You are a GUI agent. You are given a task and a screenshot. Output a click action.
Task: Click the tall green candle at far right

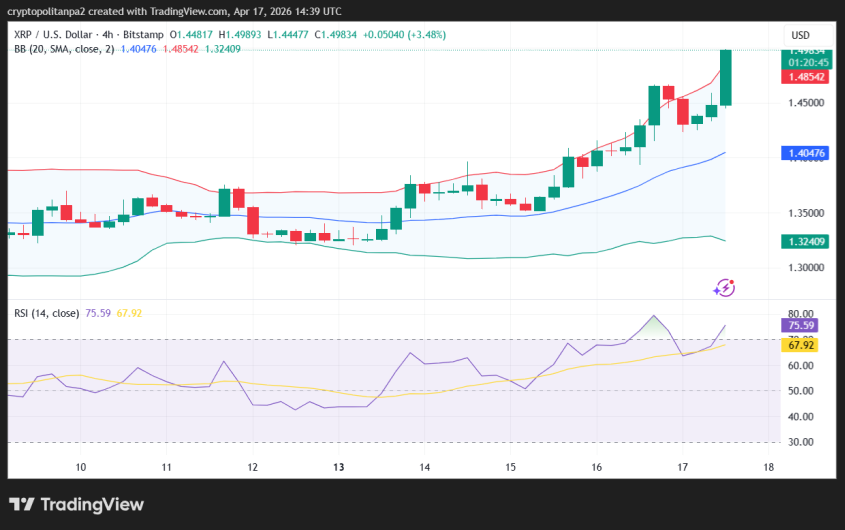pyautogui.click(x=726, y=77)
